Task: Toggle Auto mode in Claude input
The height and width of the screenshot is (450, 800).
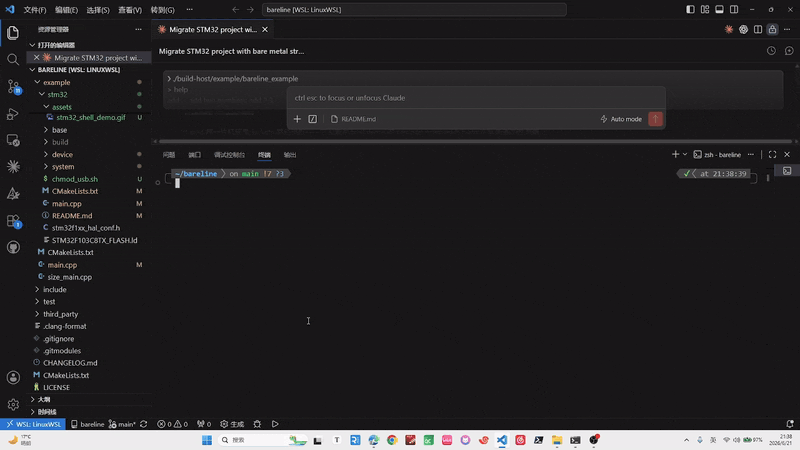Action: pyautogui.click(x=621, y=119)
